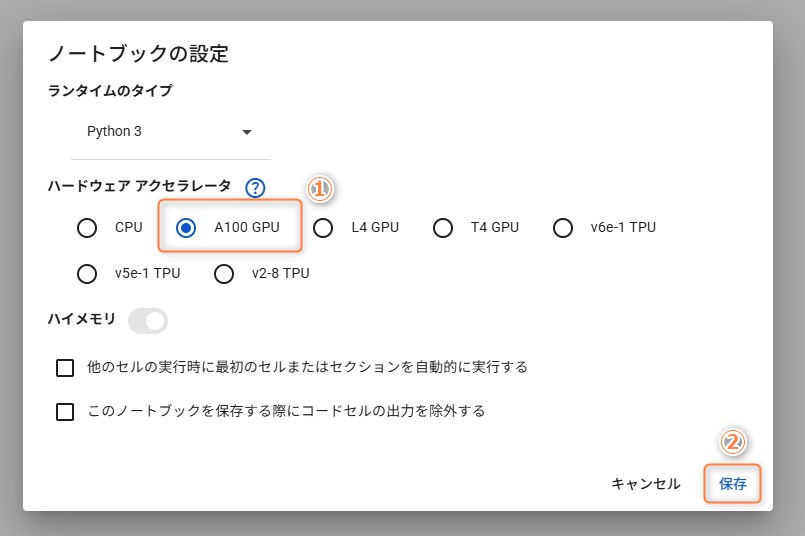Click the キャンセル button

coord(645,484)
